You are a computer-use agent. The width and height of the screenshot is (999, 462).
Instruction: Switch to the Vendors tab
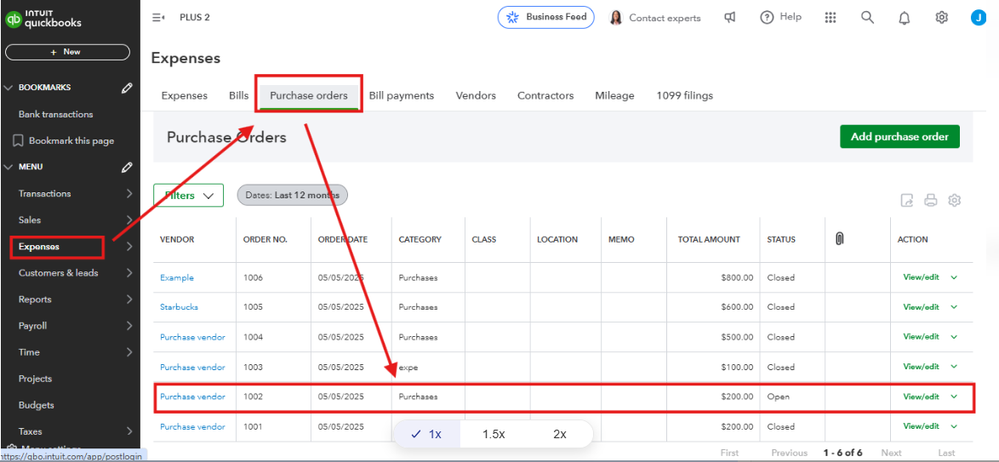(475, 96)
